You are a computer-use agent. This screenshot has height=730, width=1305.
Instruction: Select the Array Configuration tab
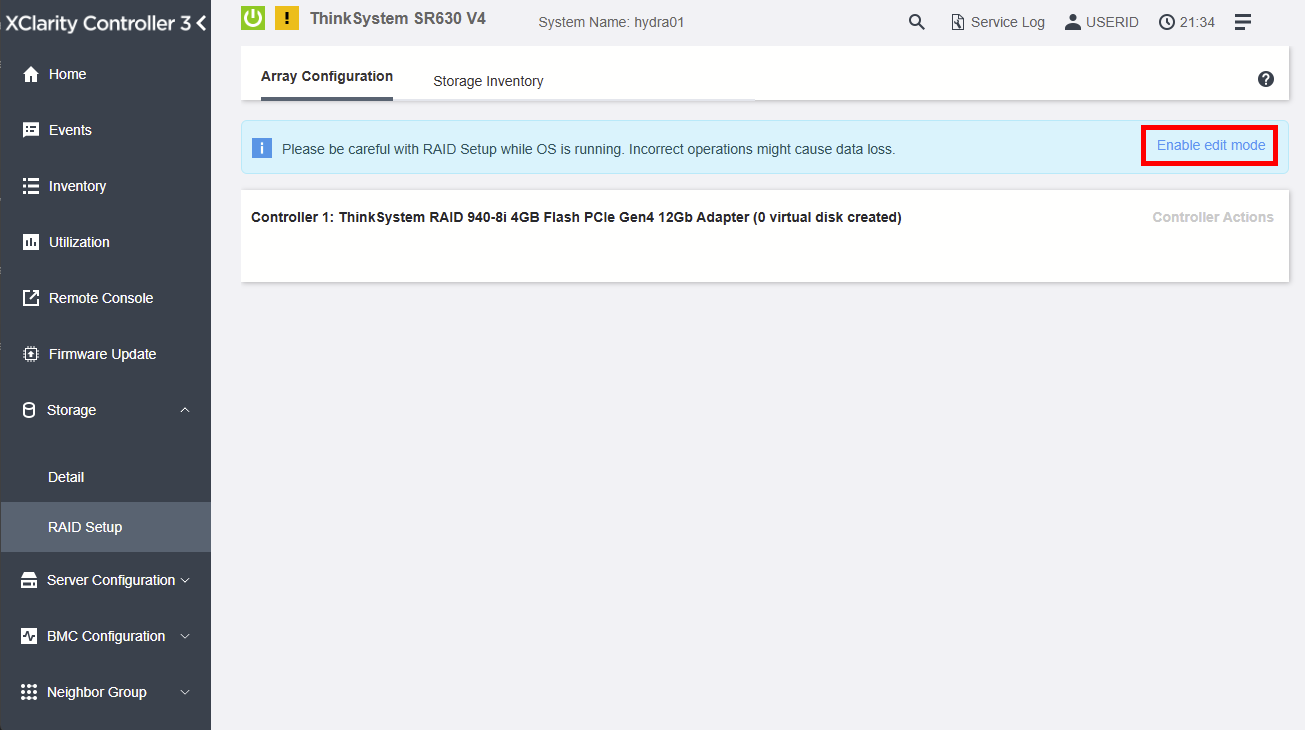point(327,76)
